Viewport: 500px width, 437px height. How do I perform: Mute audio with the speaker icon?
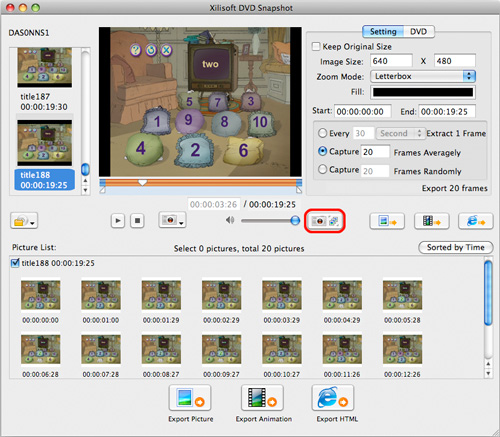coord(230,220)
